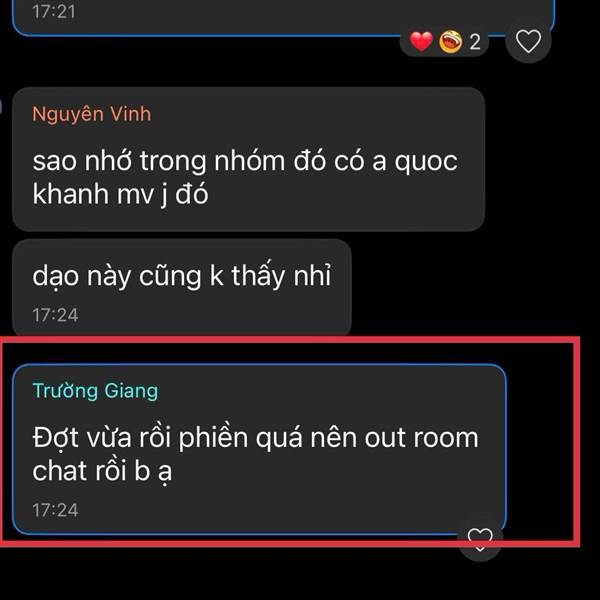Open the reaction count showing 2

point(475,42)
